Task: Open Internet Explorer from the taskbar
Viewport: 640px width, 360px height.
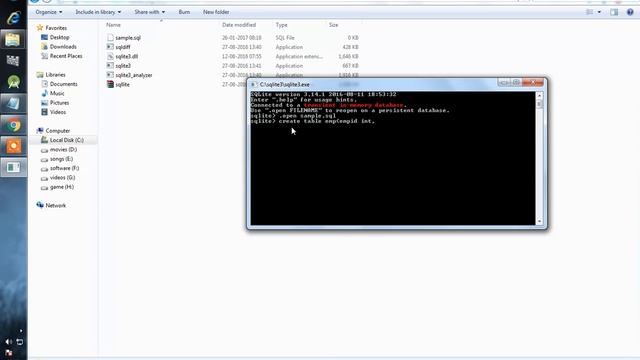Action: (13, 18)
